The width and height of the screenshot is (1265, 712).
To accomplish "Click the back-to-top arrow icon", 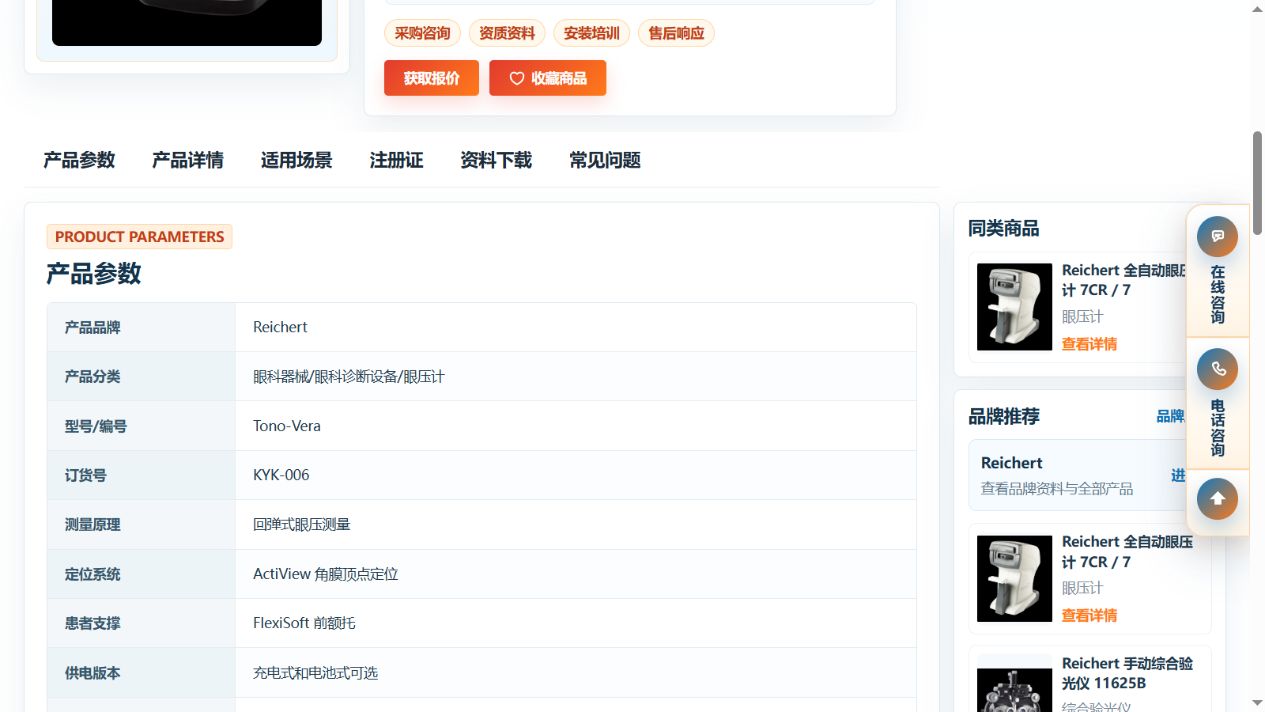I will pyautogui.click(x=1217, y=499).
